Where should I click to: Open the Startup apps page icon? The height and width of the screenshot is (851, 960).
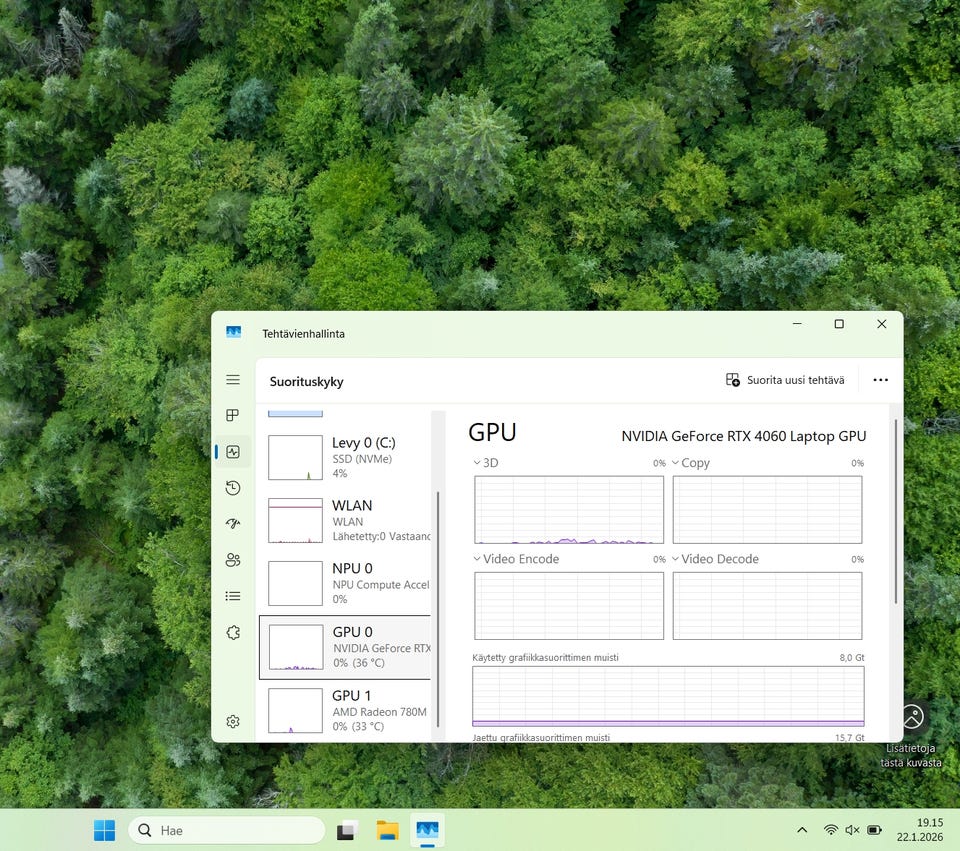[x=233, y=524]
